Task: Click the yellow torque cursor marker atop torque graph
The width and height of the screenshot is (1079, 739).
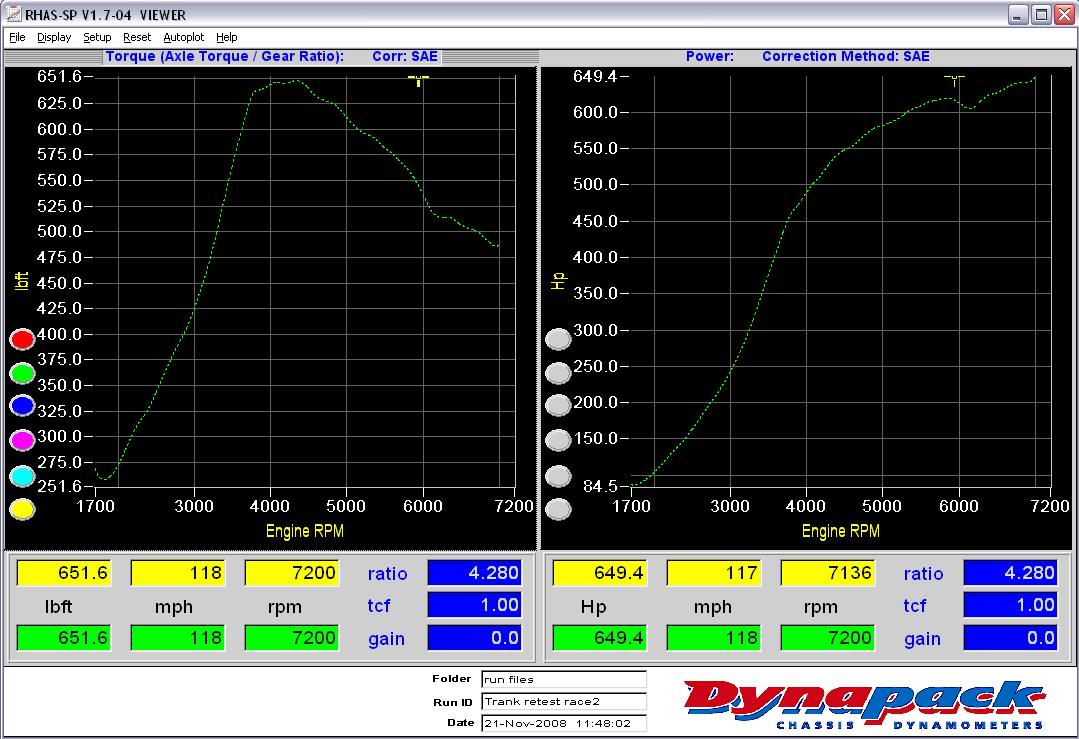Action: coord(418,81)
